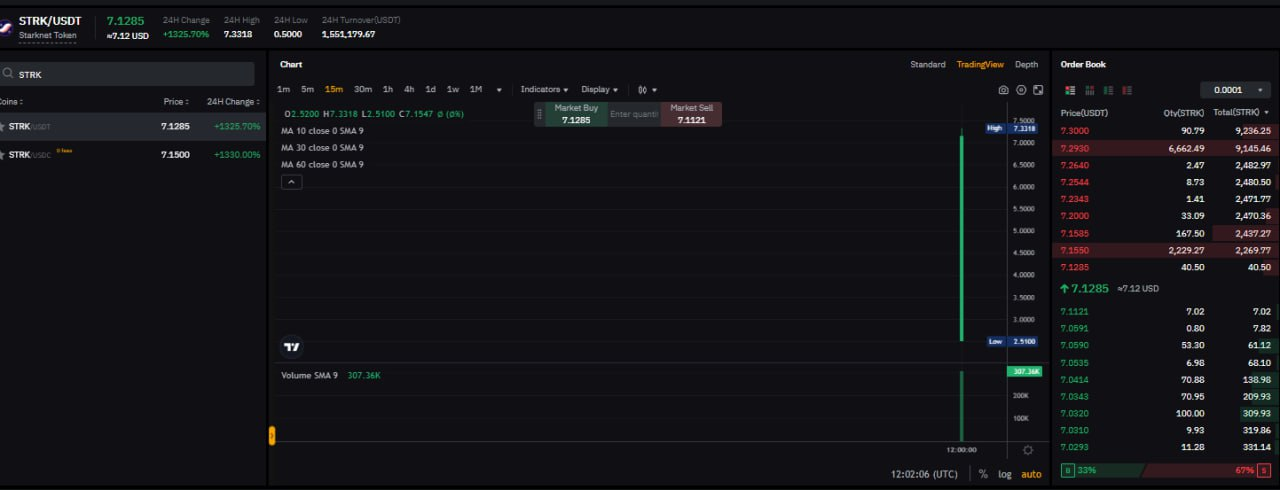Click the search magnifier icon

tap(8, 74)
